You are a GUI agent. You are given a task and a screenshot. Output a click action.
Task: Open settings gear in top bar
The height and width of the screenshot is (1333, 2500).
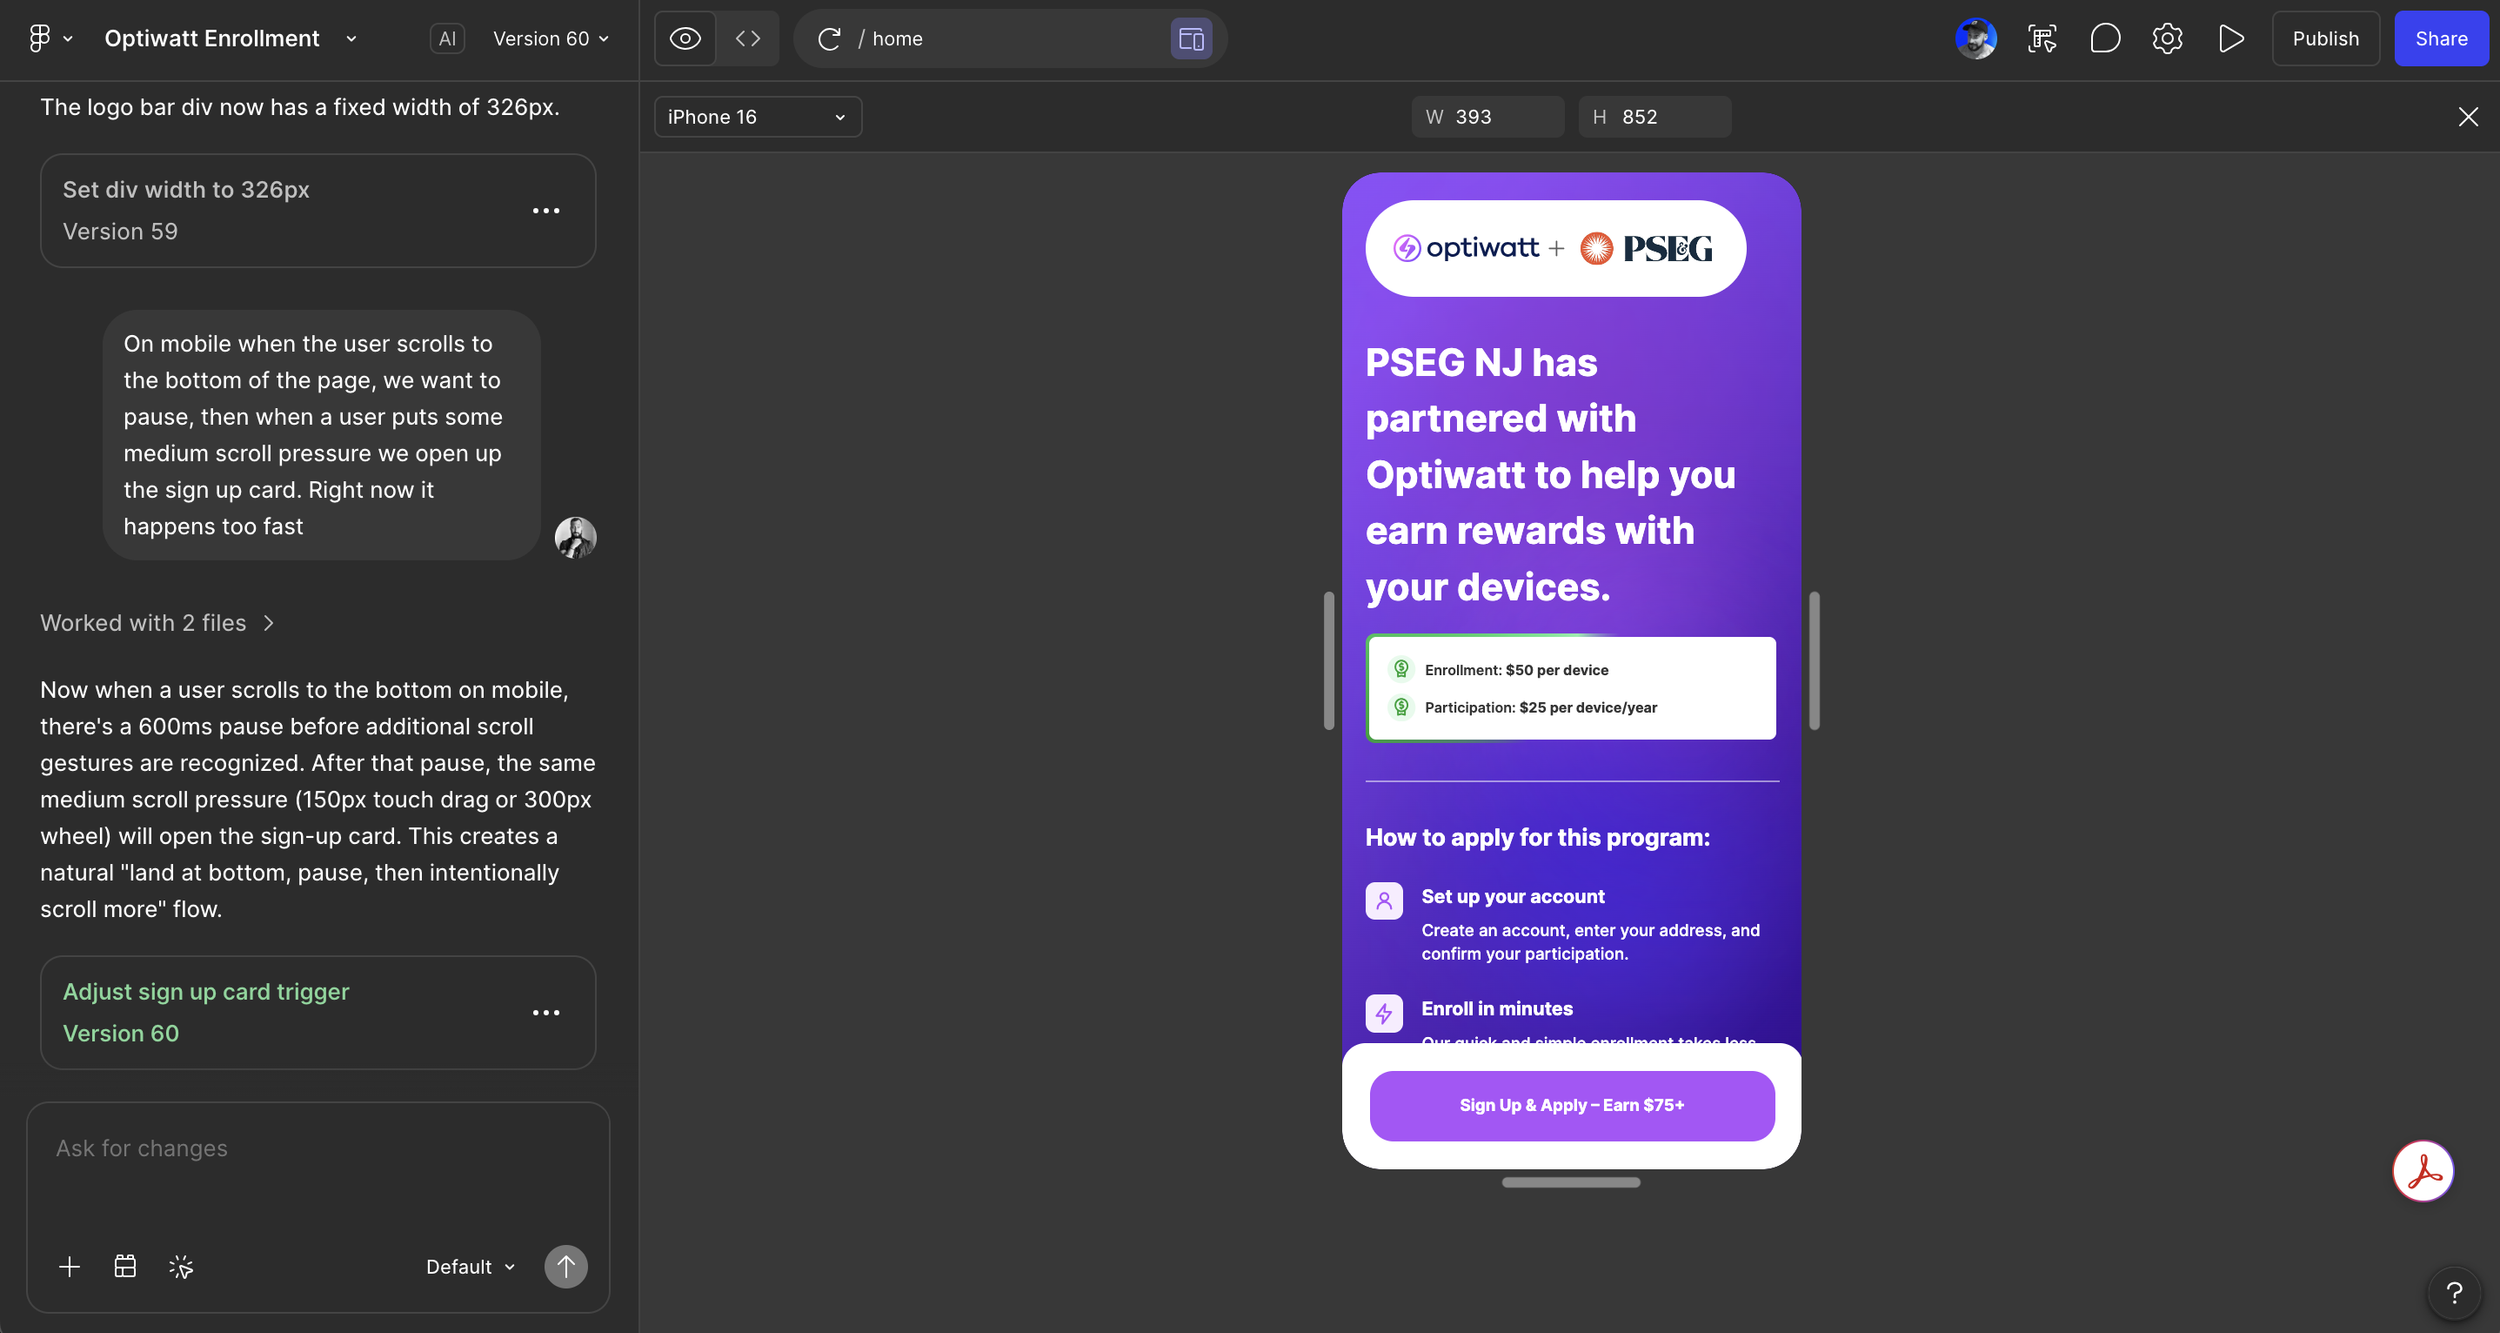(2167, 38)
